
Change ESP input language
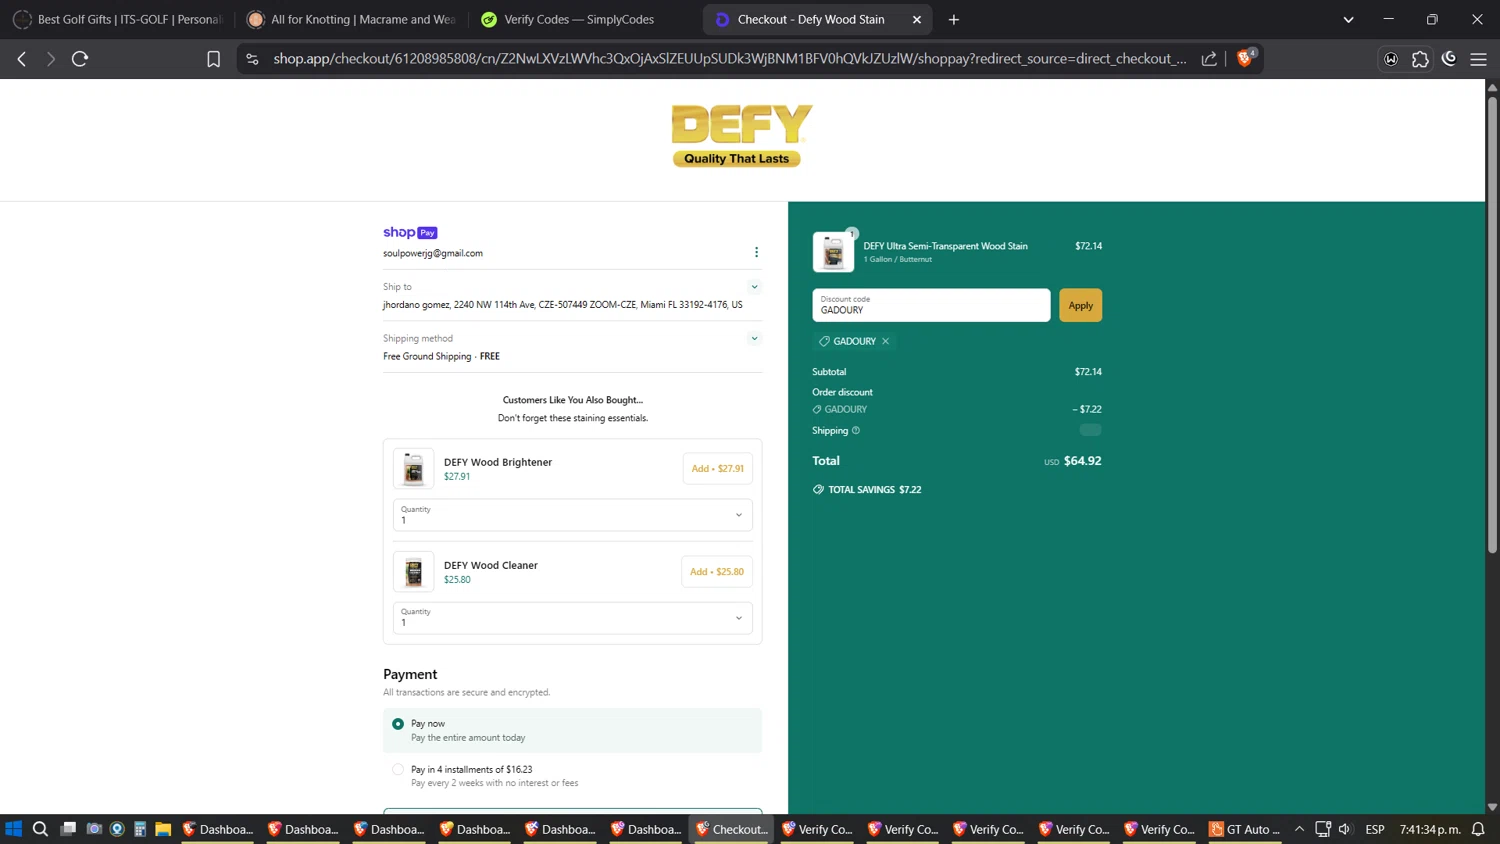pos(1375,829)
